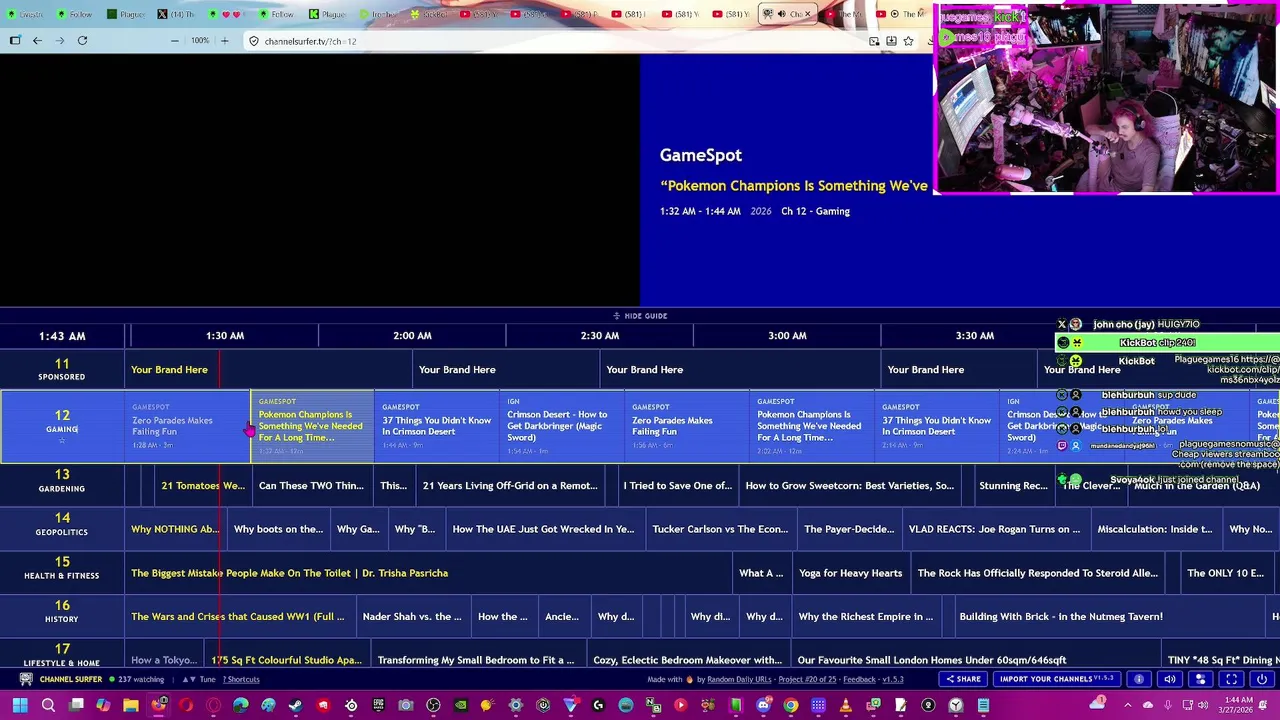Click the 2:30 AM timeline marker
The width and height of the screenshot is (1280, 720).
pyautogui.click(x=600, y=336)
